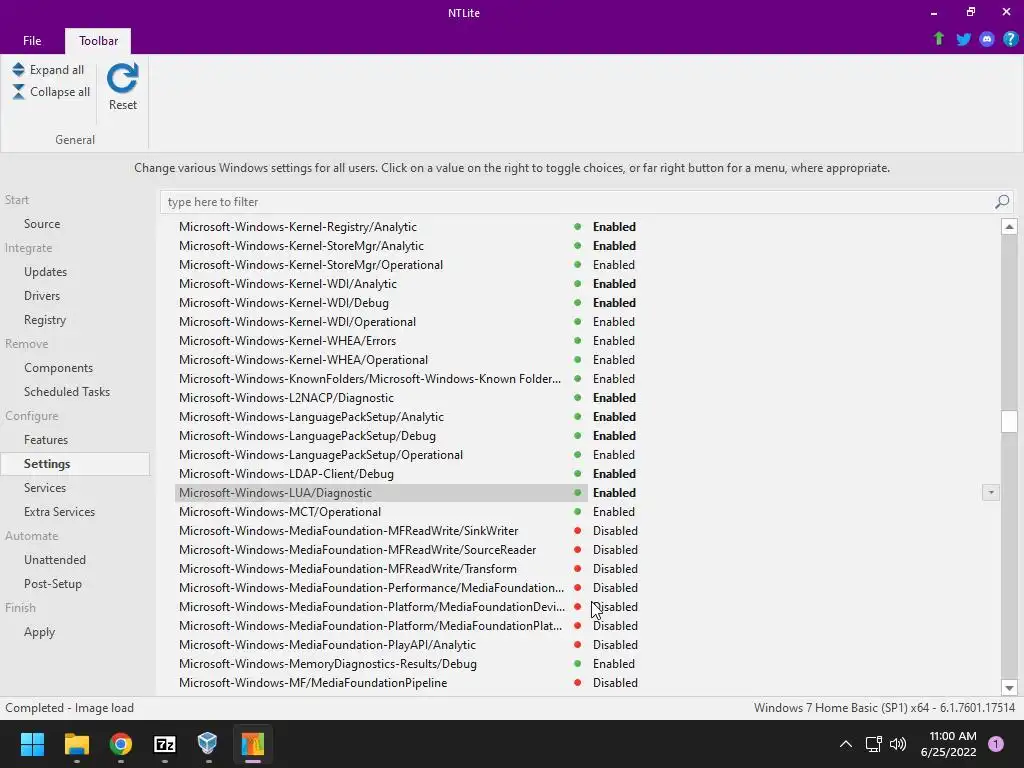Open Extra Services page
The image size is (1024, 768).
tap(59, 512)
